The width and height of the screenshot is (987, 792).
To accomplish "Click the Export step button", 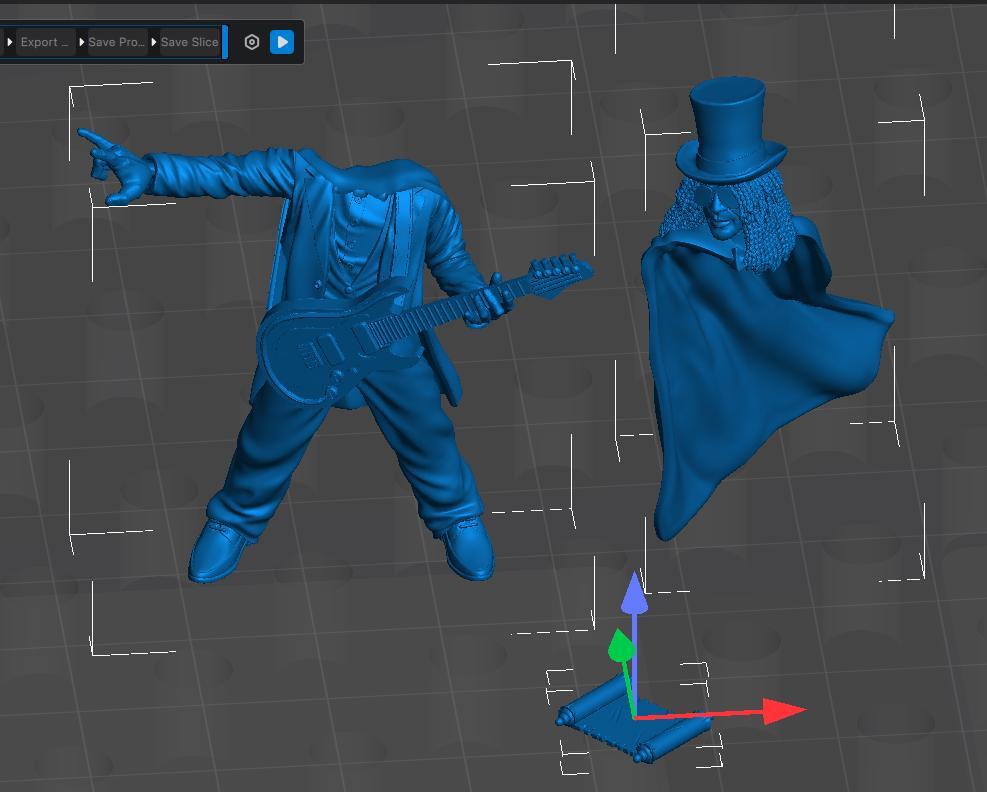I will (46, 42).
